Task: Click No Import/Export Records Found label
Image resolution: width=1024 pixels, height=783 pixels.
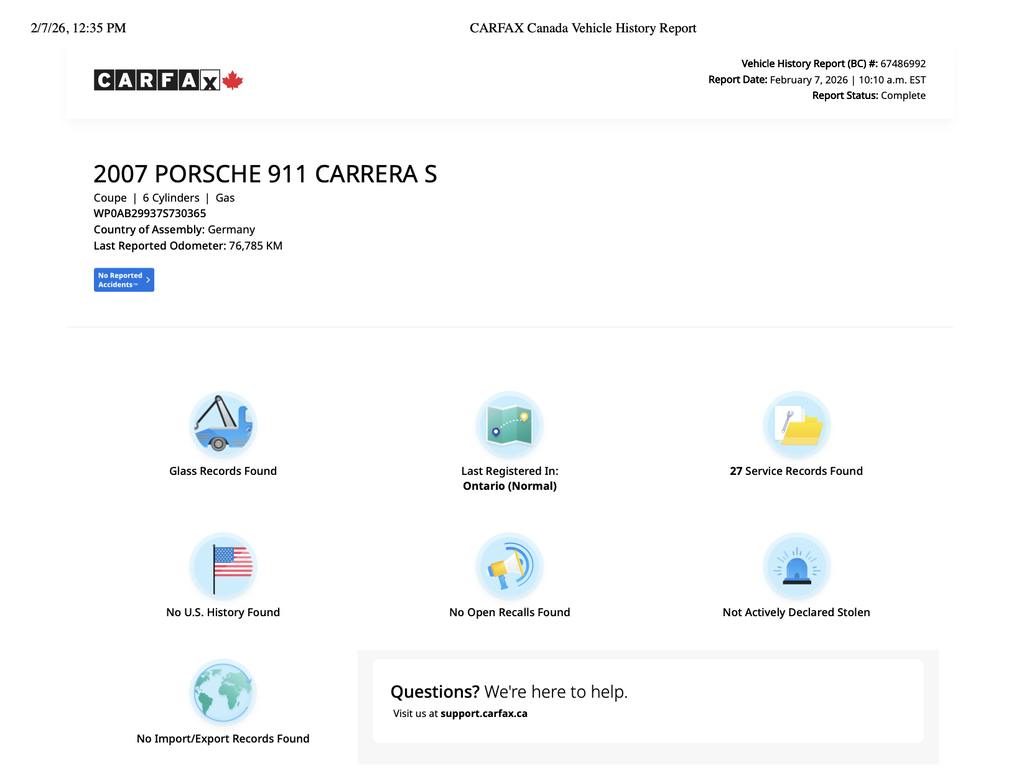Action: coord(223,739)
